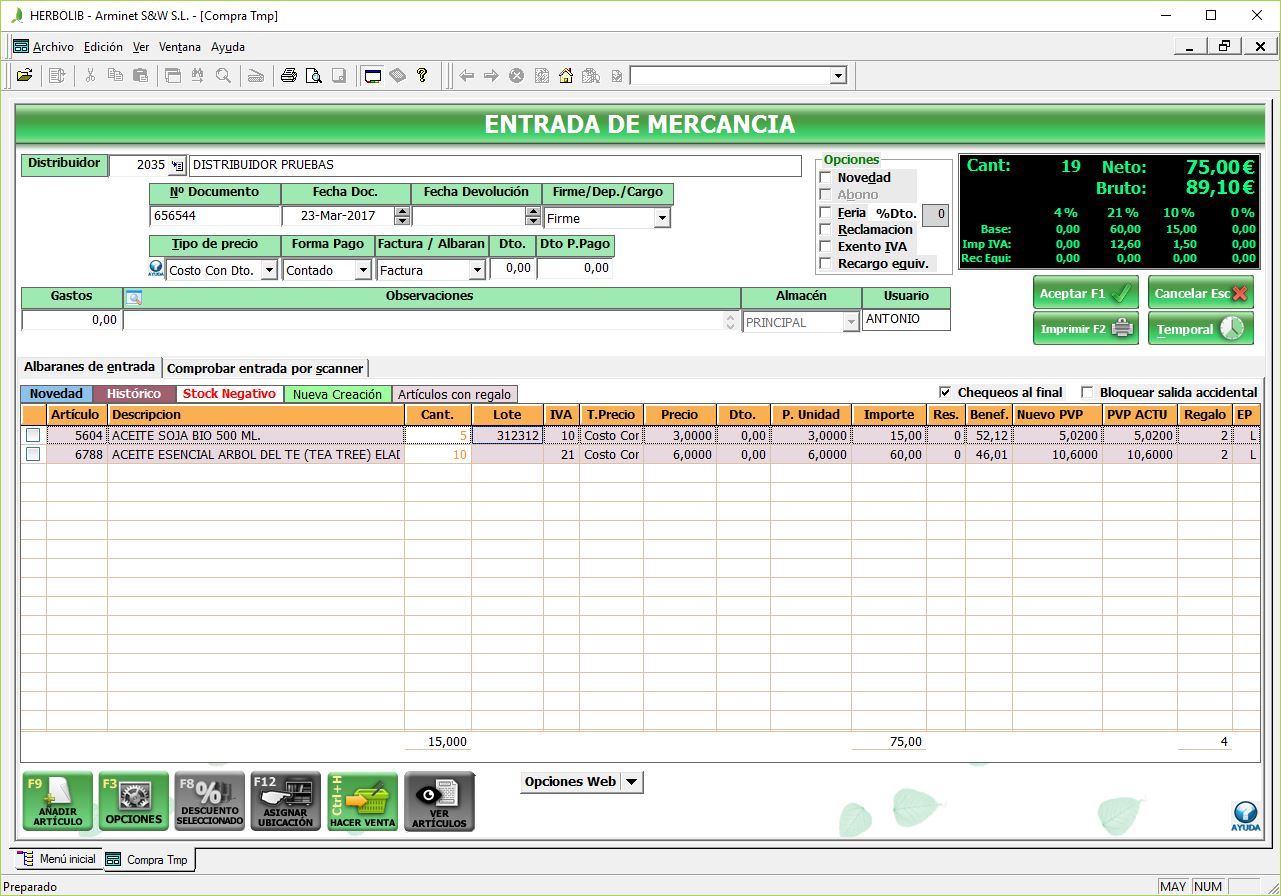The image size is (1281, 896).
Task: Open the Factura / Albaran dropdown
Action: tap(477, 270)
